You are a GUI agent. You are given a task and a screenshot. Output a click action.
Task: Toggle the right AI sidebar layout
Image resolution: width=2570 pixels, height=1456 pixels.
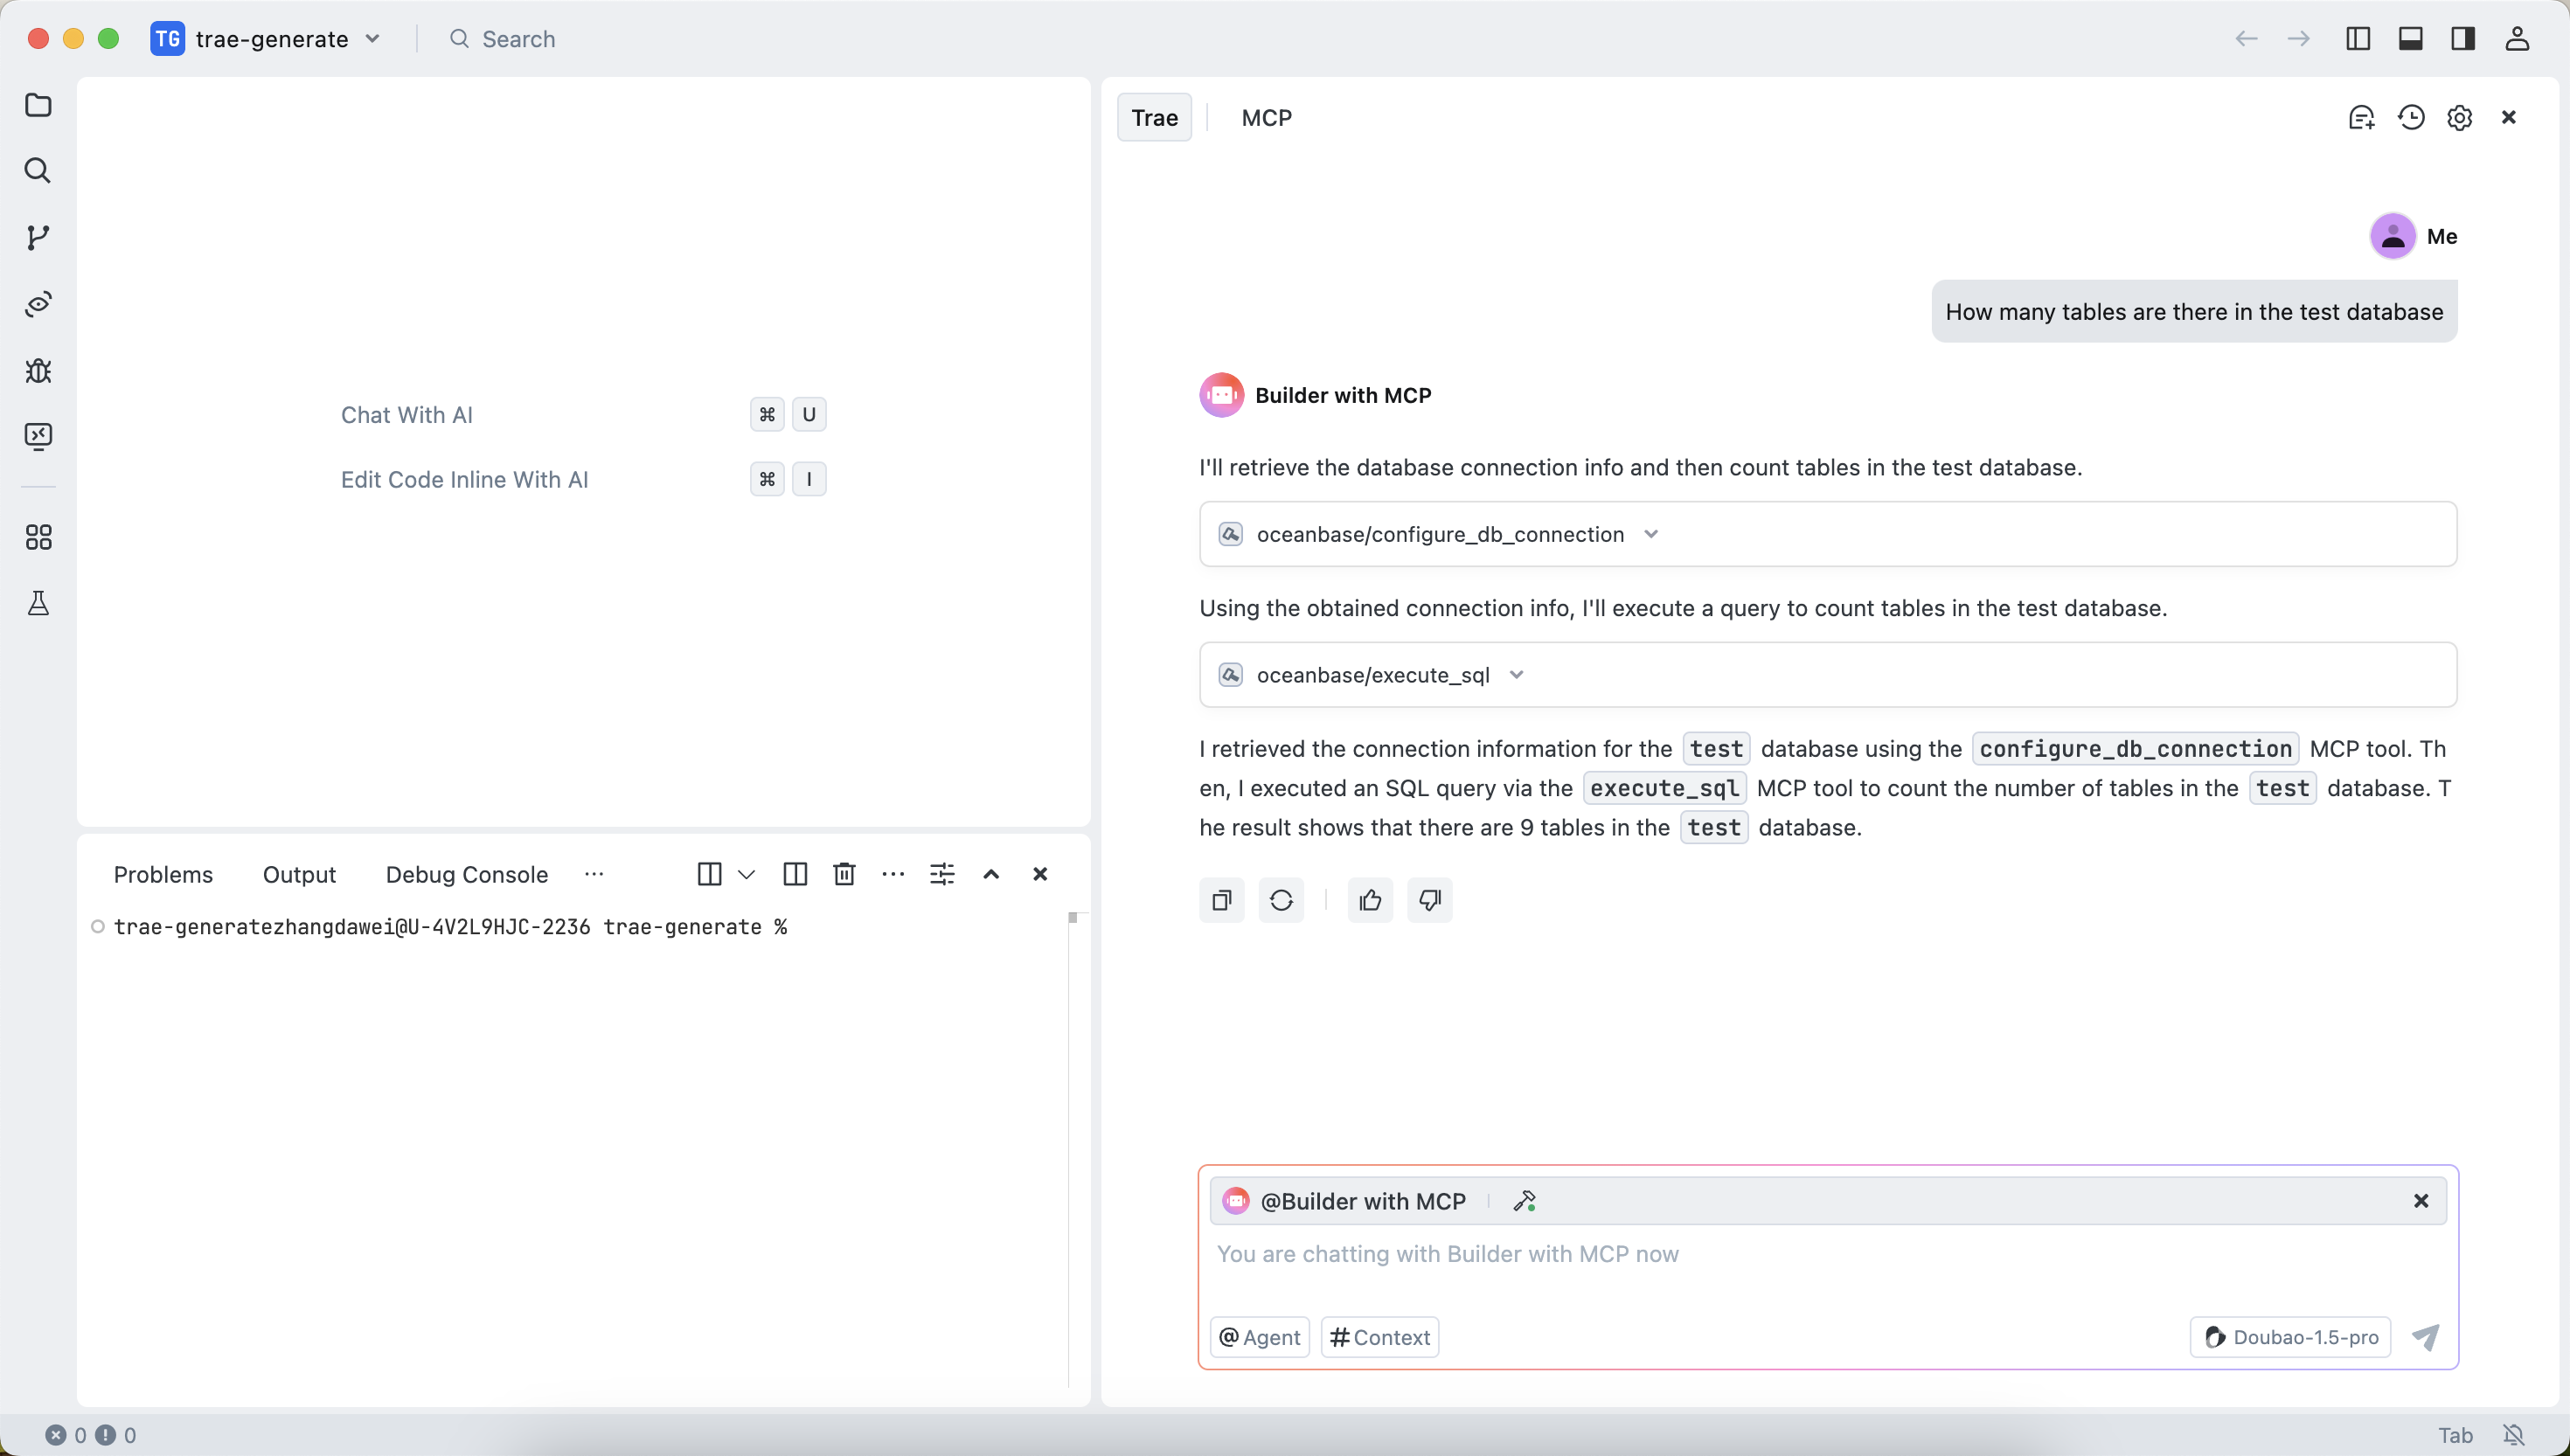[2463, 39]
